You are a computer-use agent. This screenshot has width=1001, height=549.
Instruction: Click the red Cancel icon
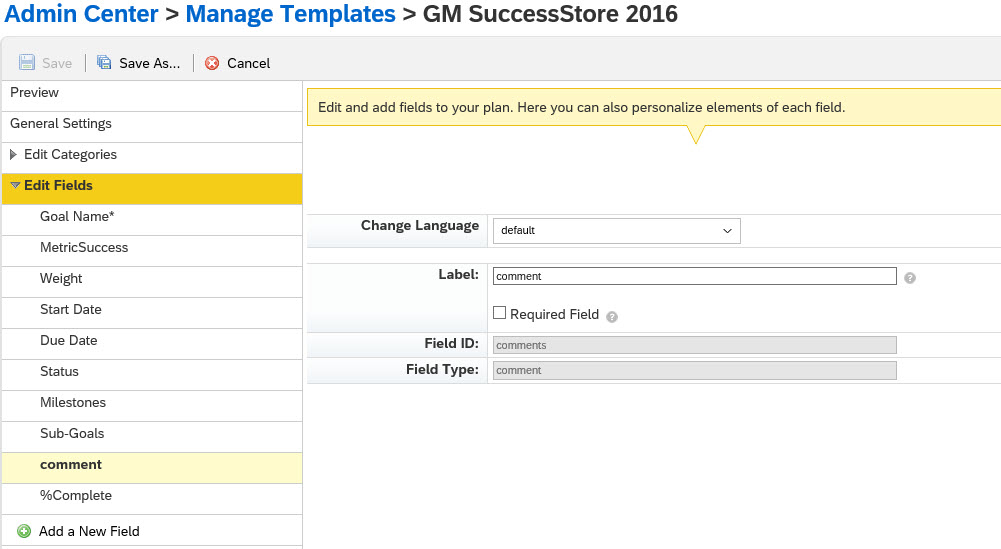(x=212, y=63)
